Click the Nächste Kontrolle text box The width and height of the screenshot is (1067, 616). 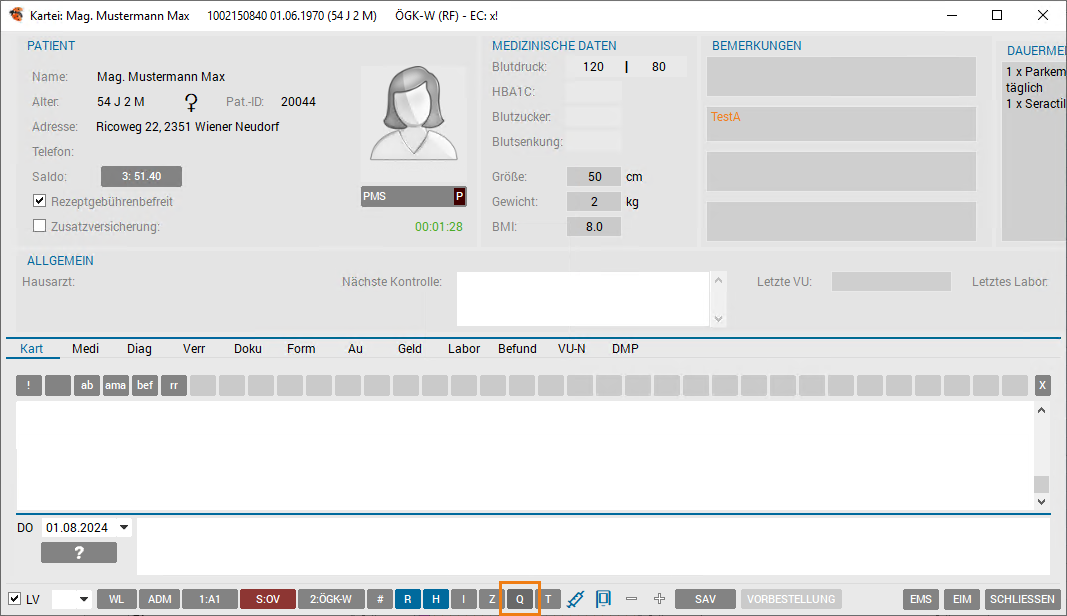pyautogui.click(x=583, y=299)
